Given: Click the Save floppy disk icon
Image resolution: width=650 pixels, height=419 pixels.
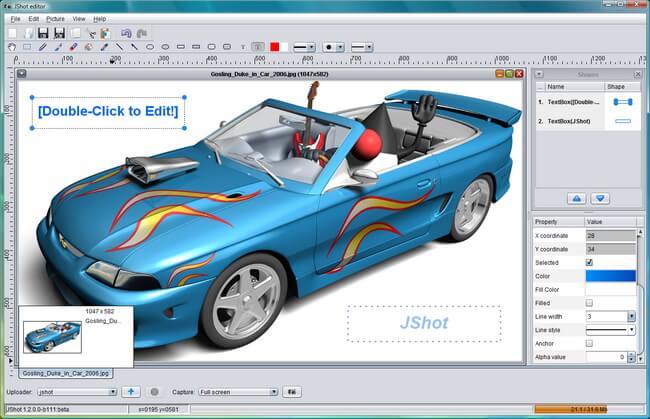Looking at the screenshot, I should tap(43, 33).
